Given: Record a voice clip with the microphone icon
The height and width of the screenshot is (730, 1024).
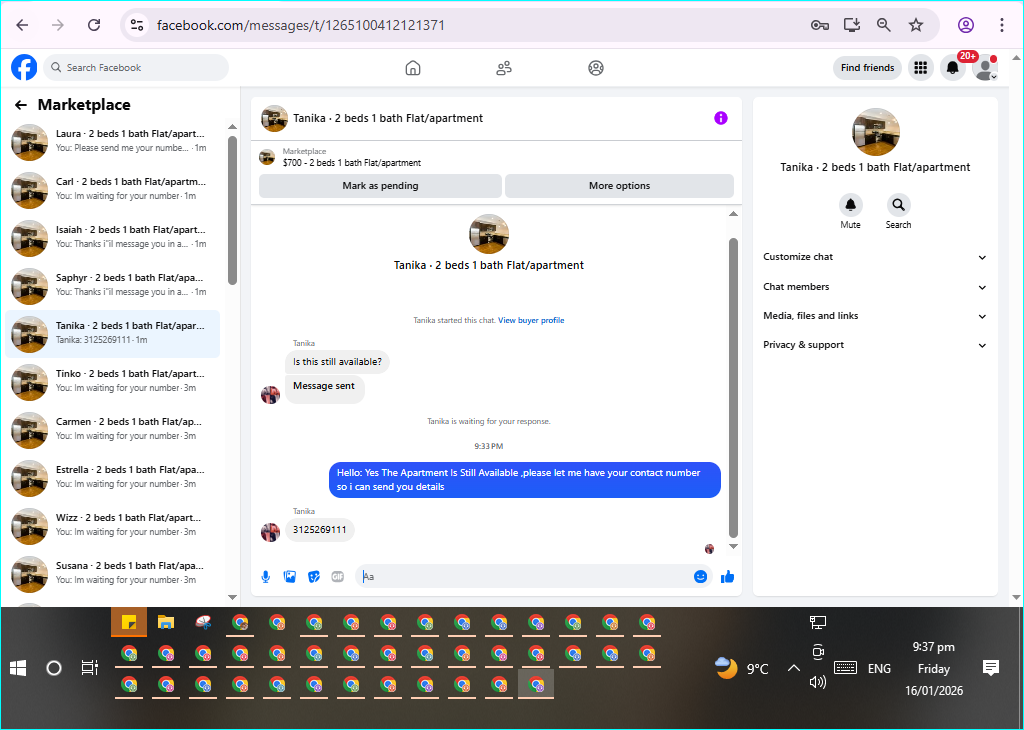Looking at the screenshot, I should (x=266, y=577).
